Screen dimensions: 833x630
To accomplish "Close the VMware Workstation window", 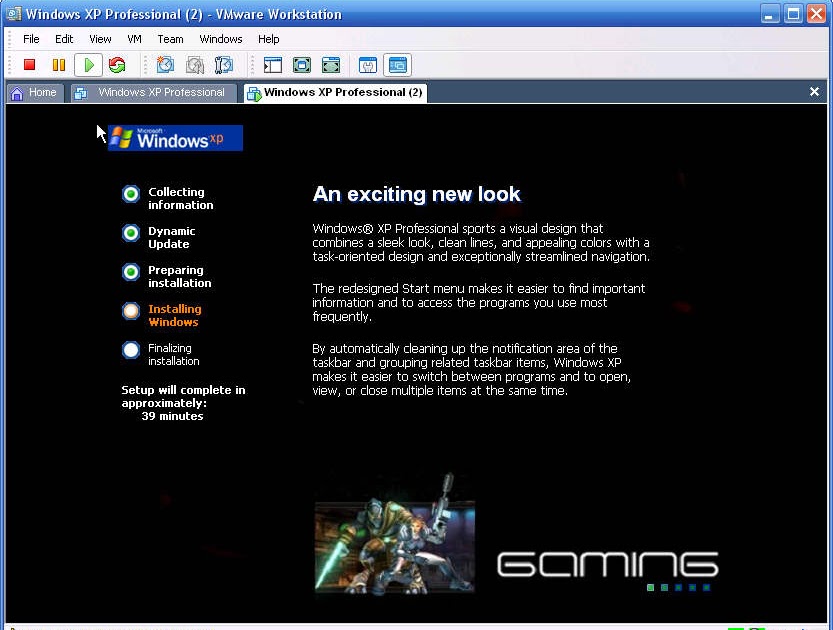I will point(817,14).
